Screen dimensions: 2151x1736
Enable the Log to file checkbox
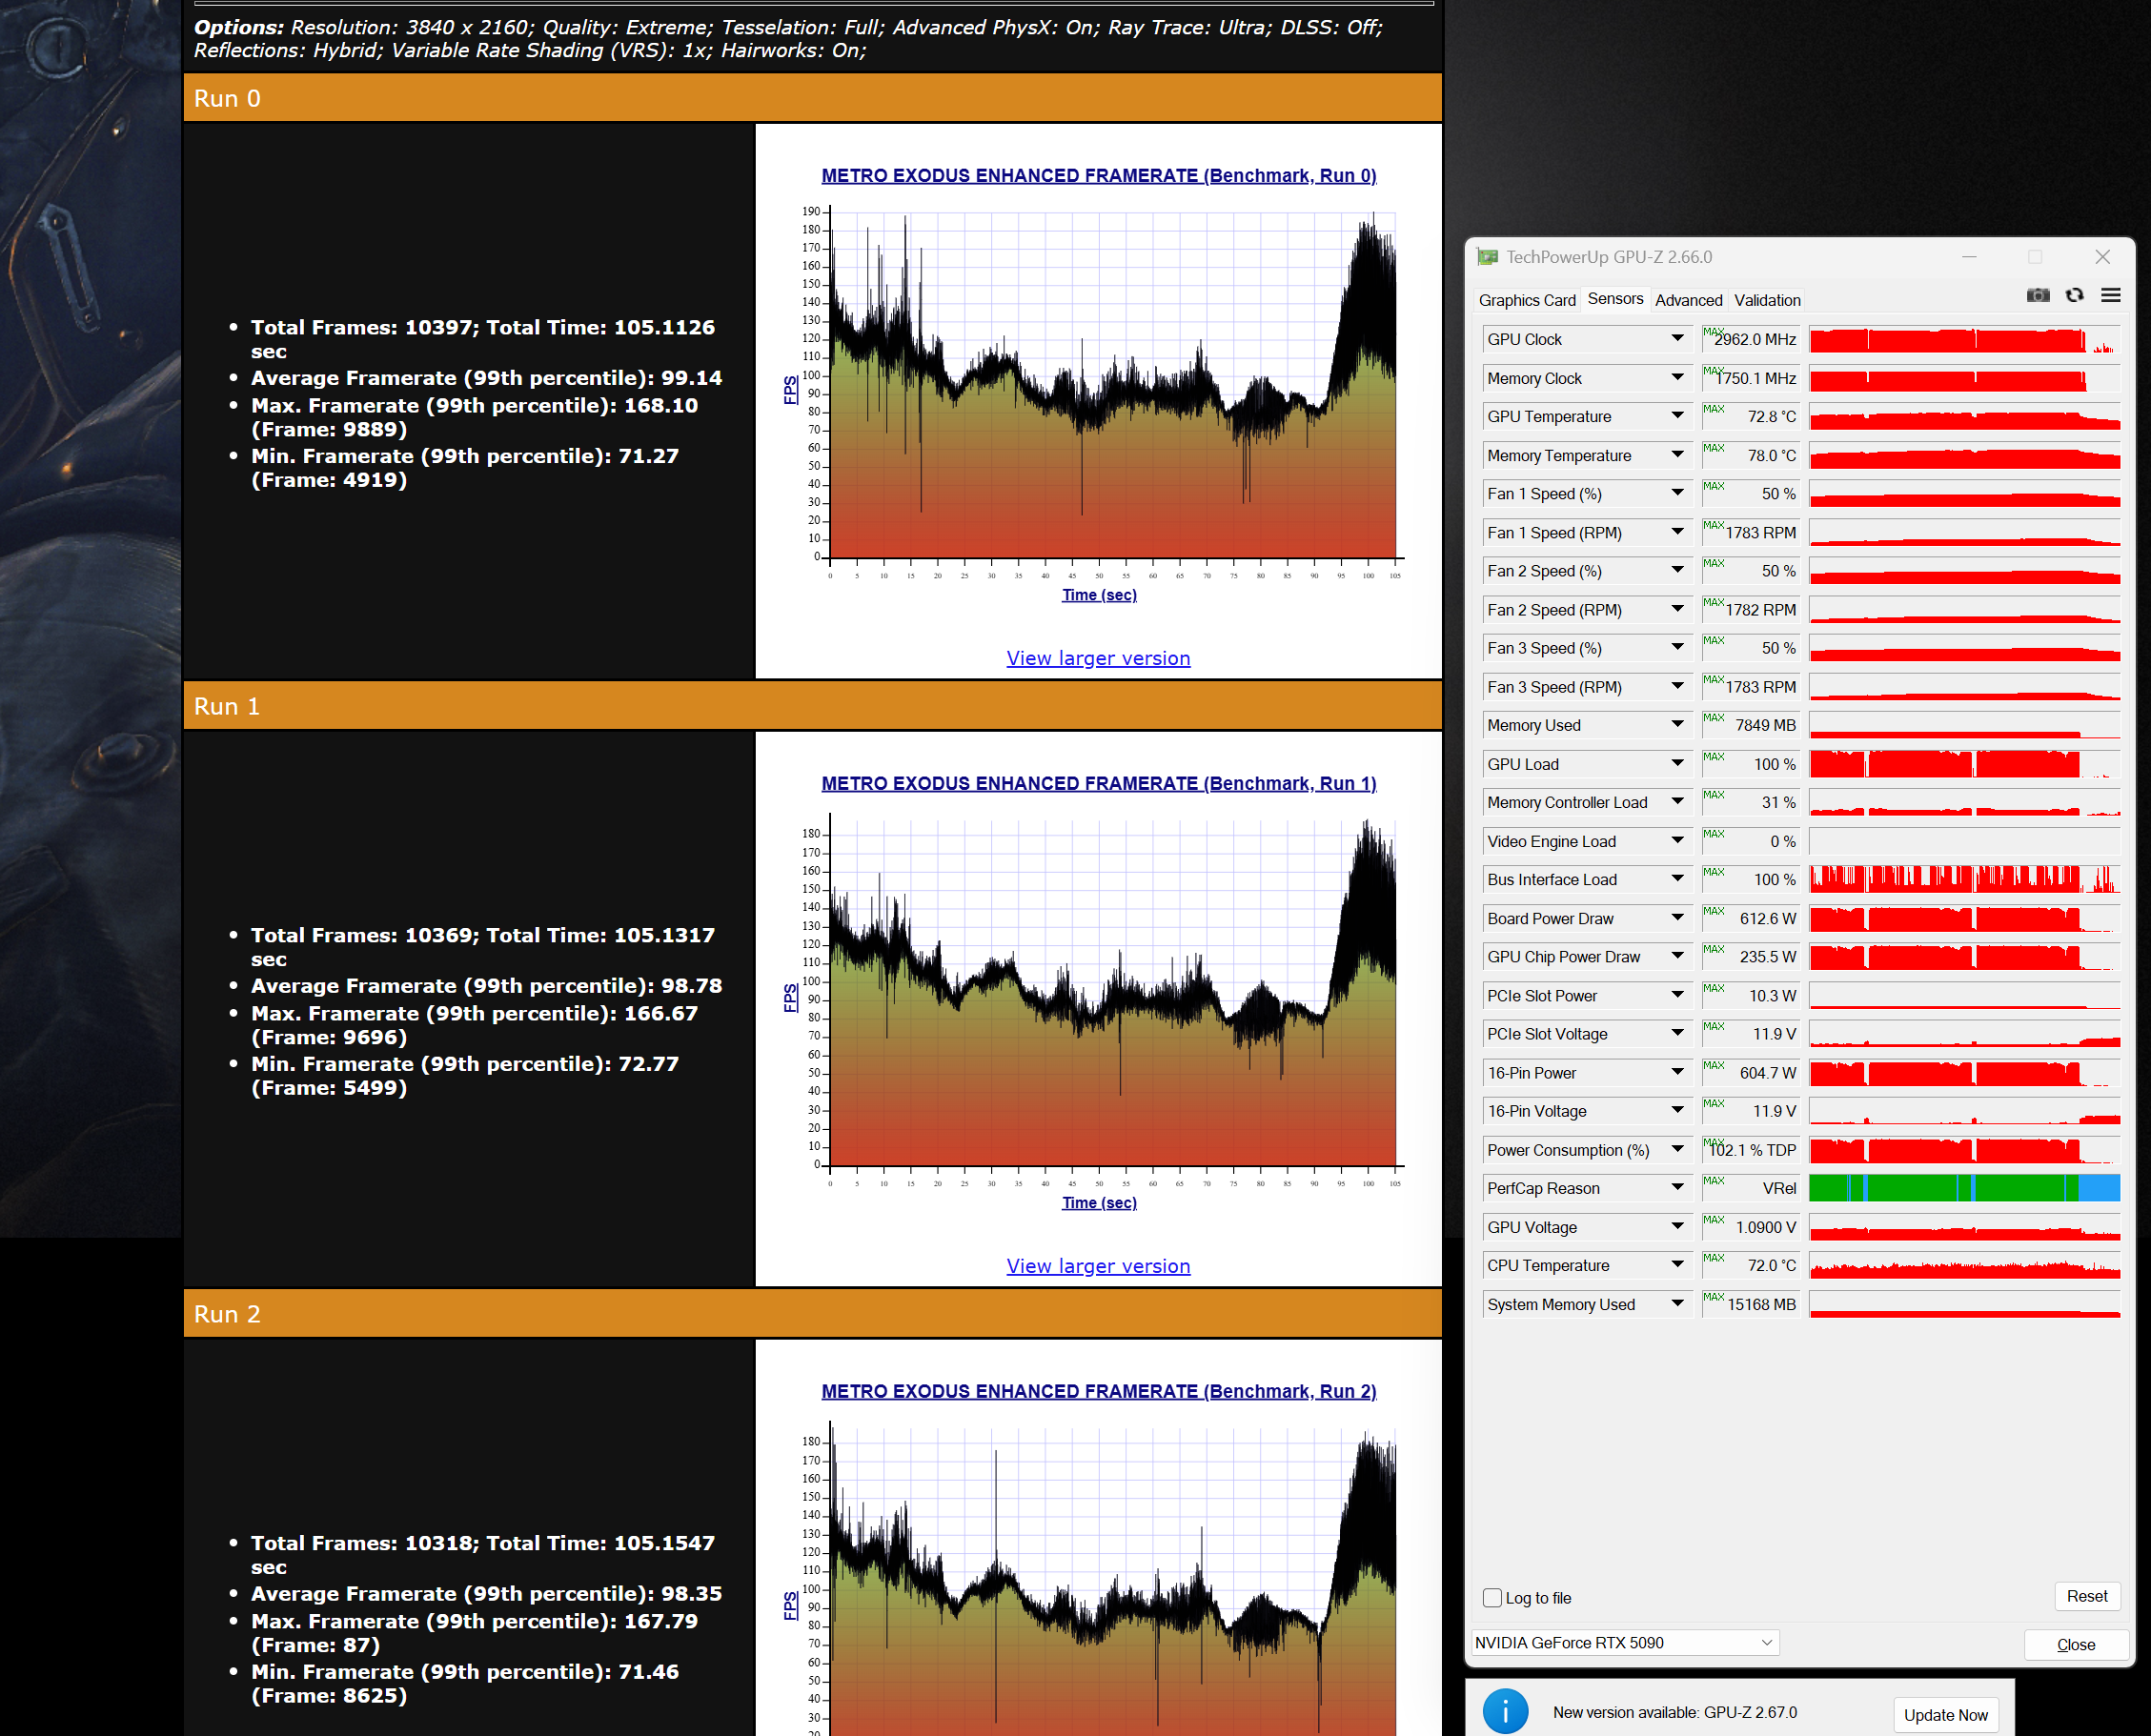(1492, 1597)
